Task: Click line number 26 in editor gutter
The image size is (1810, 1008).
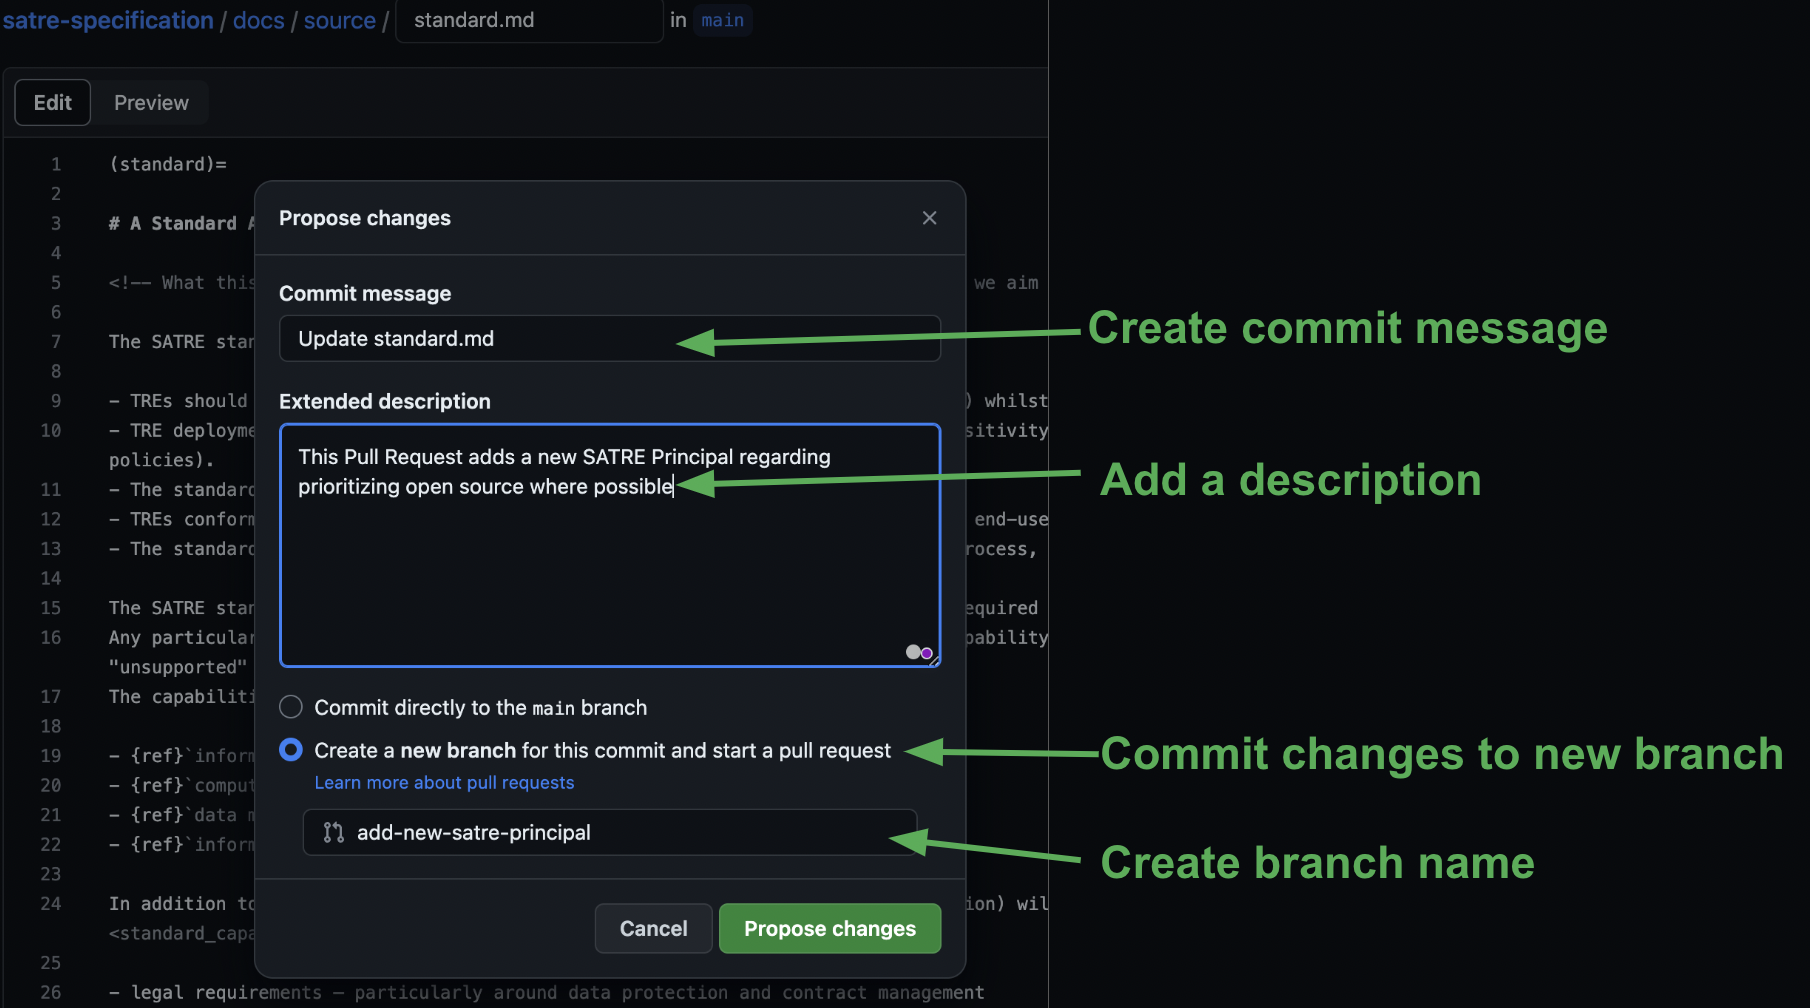Action: click(x=51, y=992)
